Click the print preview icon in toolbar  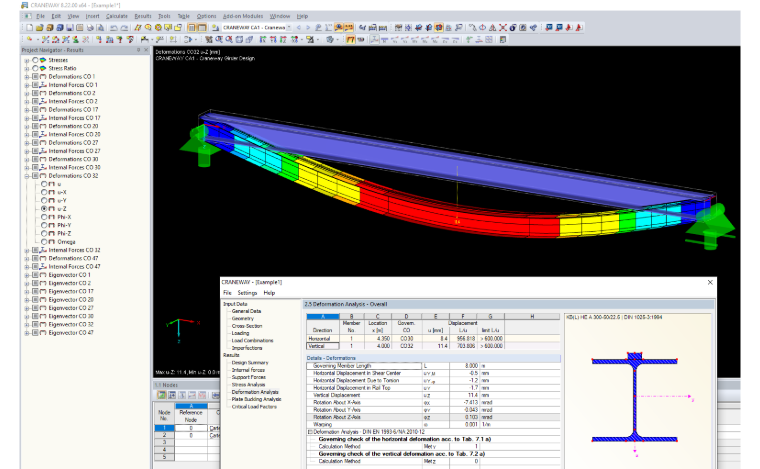[x=100, y=28]
